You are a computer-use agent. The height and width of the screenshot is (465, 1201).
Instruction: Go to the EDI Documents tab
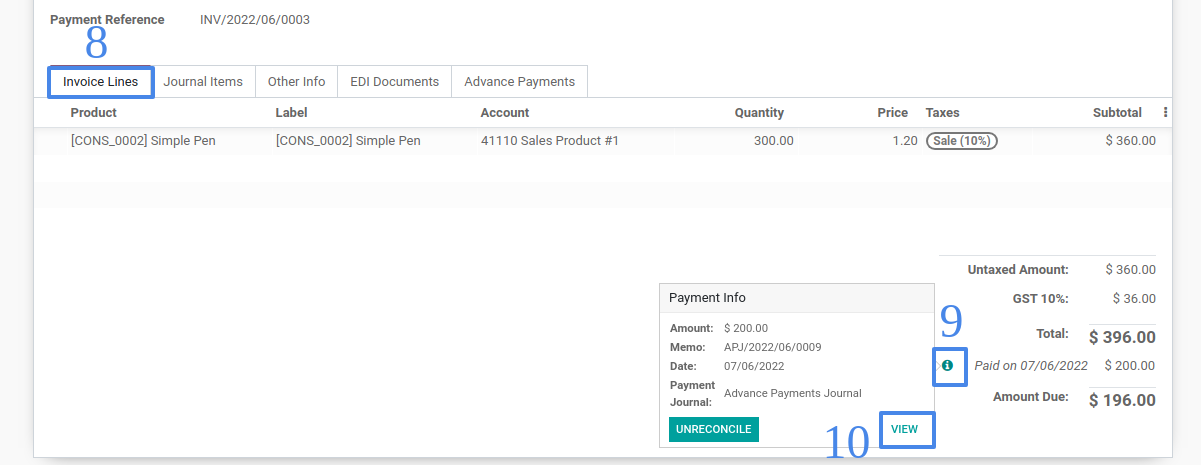coord(394,82)
